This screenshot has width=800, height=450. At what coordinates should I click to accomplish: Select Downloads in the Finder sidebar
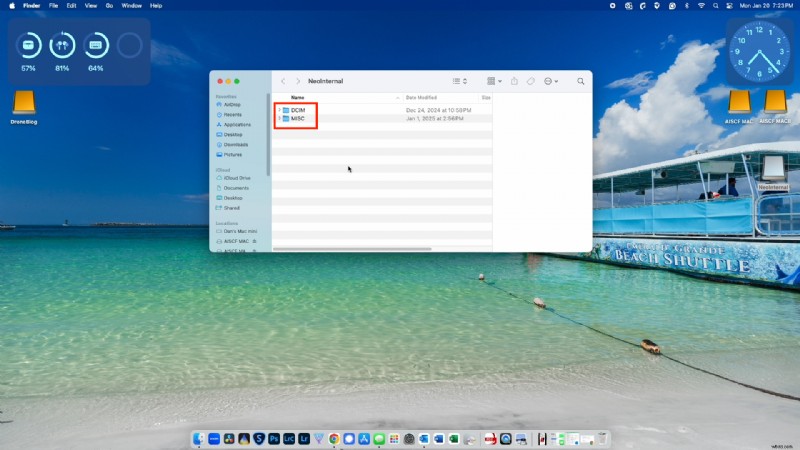pos(236,144)
